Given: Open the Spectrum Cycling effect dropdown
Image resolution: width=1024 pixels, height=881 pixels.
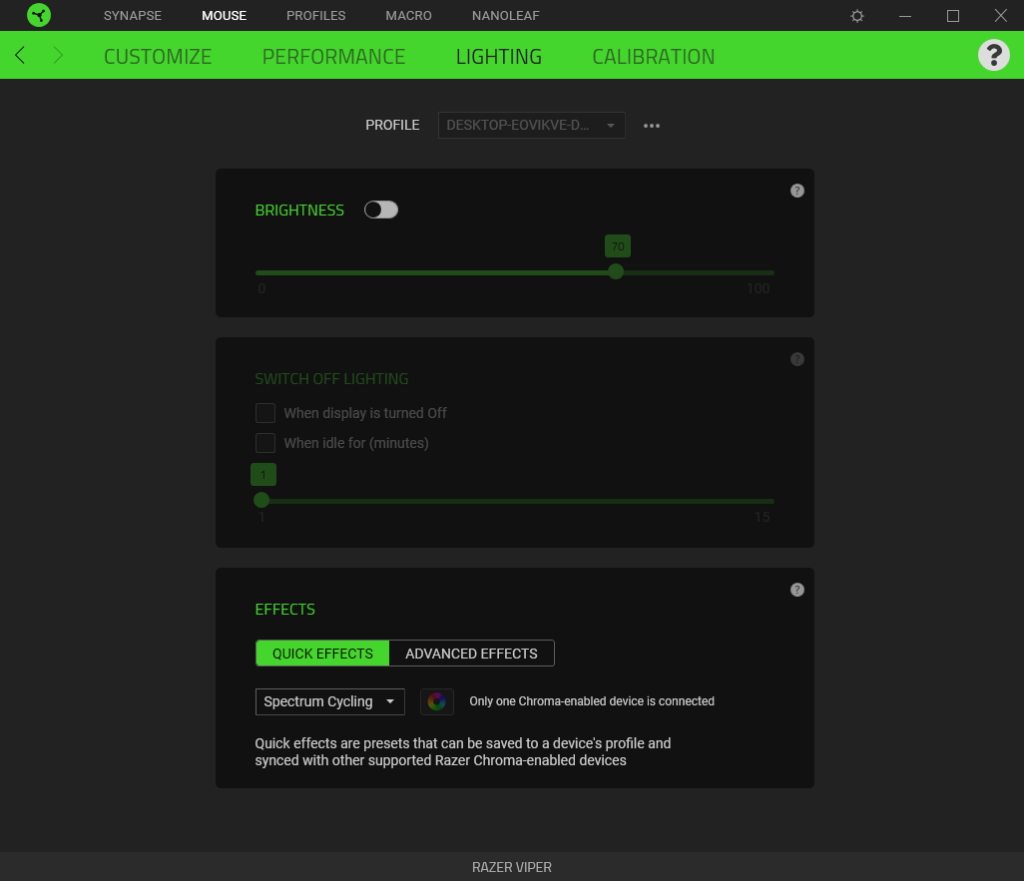Looking at the screenshot, I should tap(330, 702).
